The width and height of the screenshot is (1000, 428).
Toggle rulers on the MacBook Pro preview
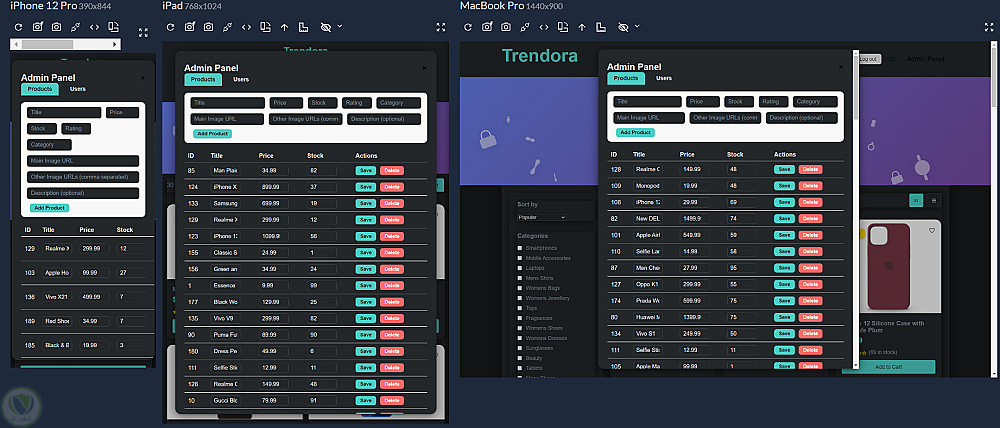point(601,27)
